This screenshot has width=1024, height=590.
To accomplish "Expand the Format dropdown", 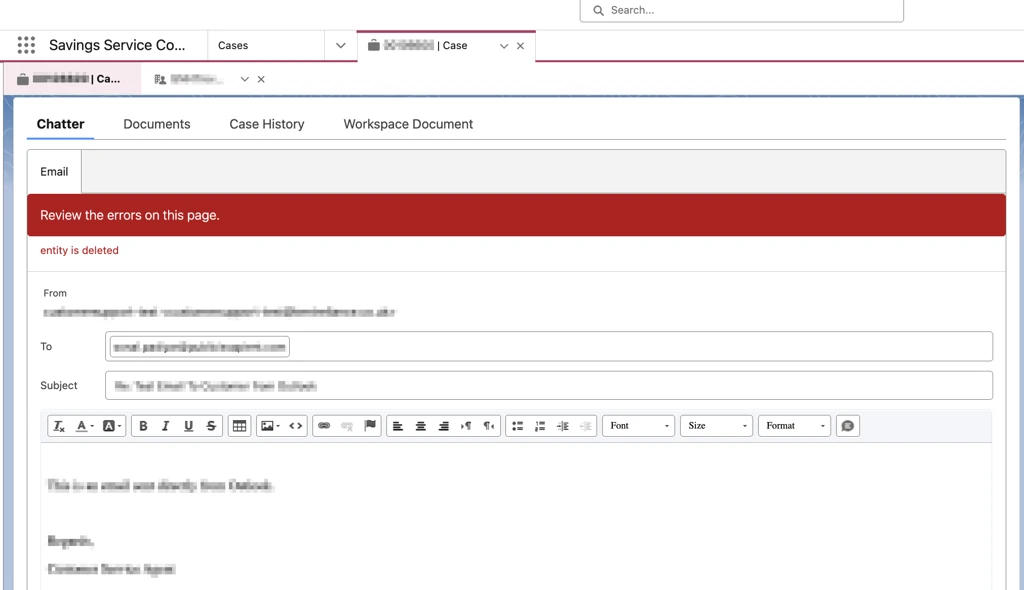I will point(795,426).
